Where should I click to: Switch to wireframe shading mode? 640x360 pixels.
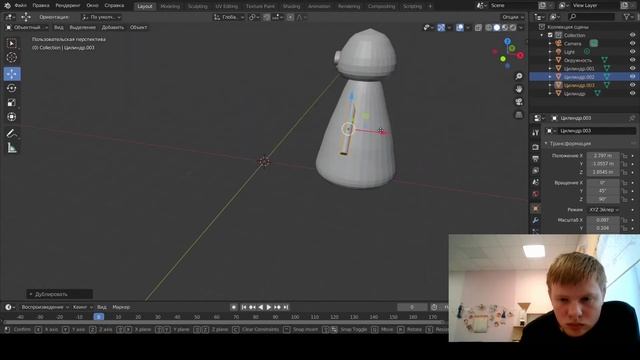click(489, 27)
